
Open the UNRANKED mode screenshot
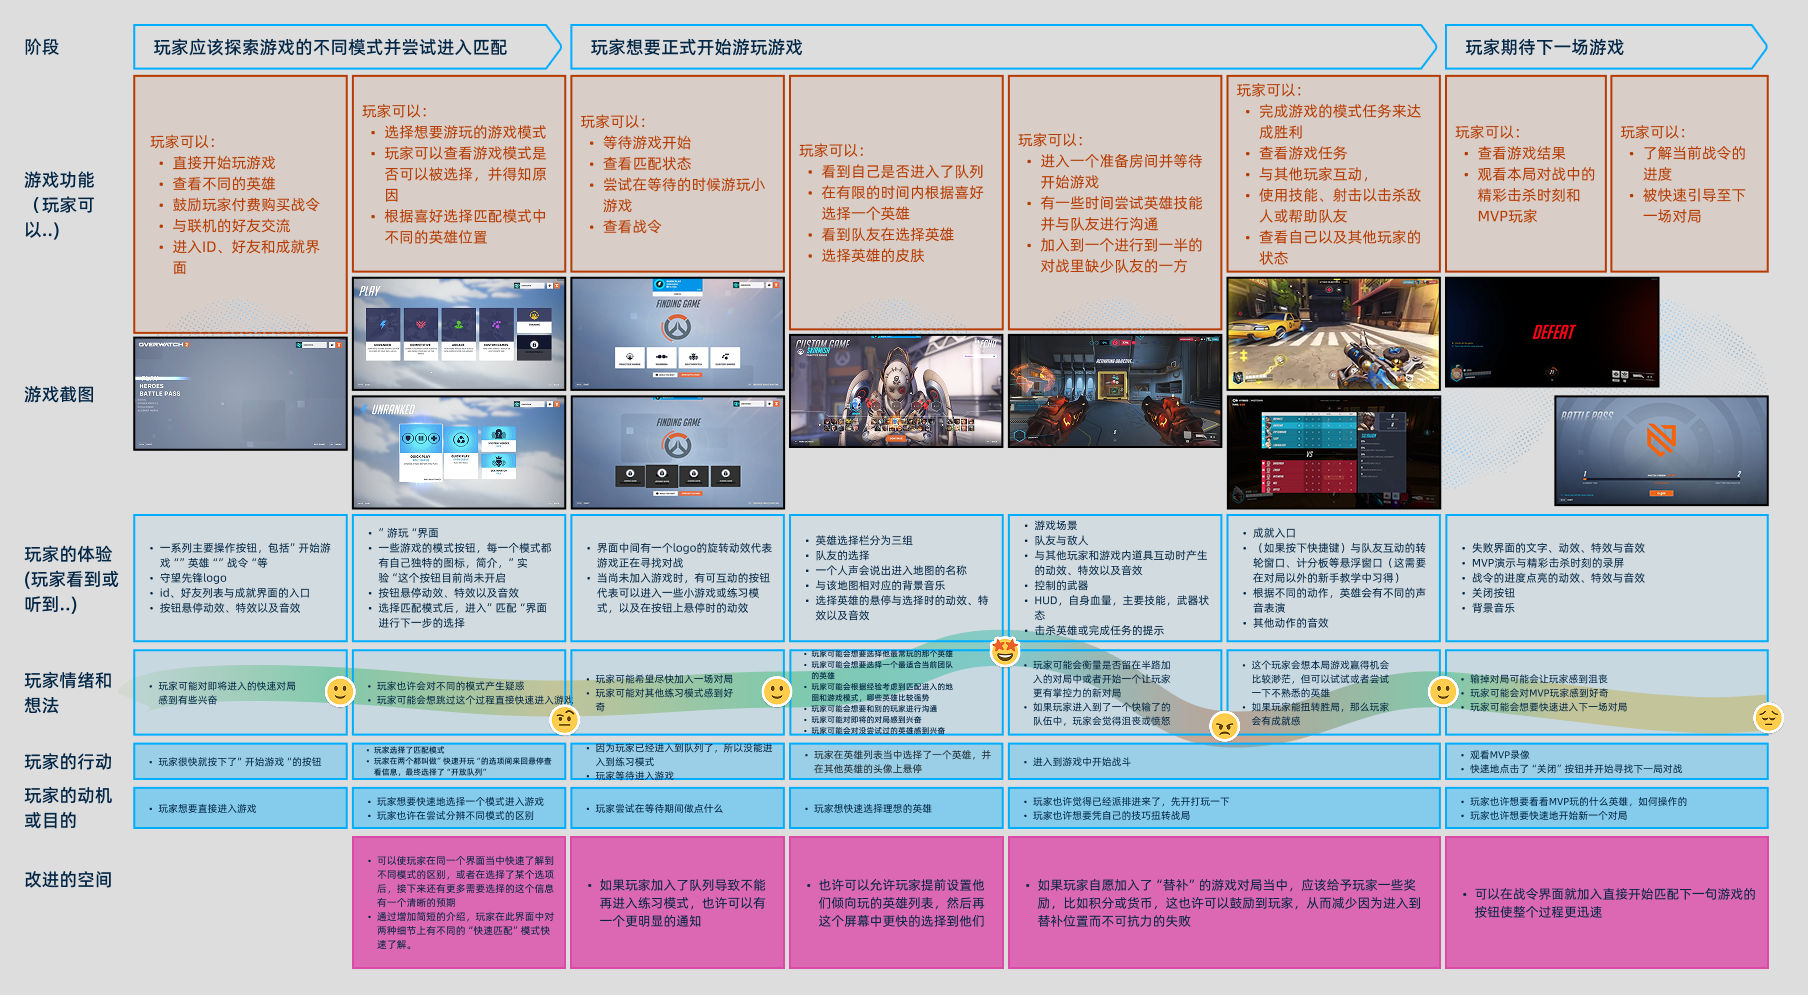pos(459,452)
